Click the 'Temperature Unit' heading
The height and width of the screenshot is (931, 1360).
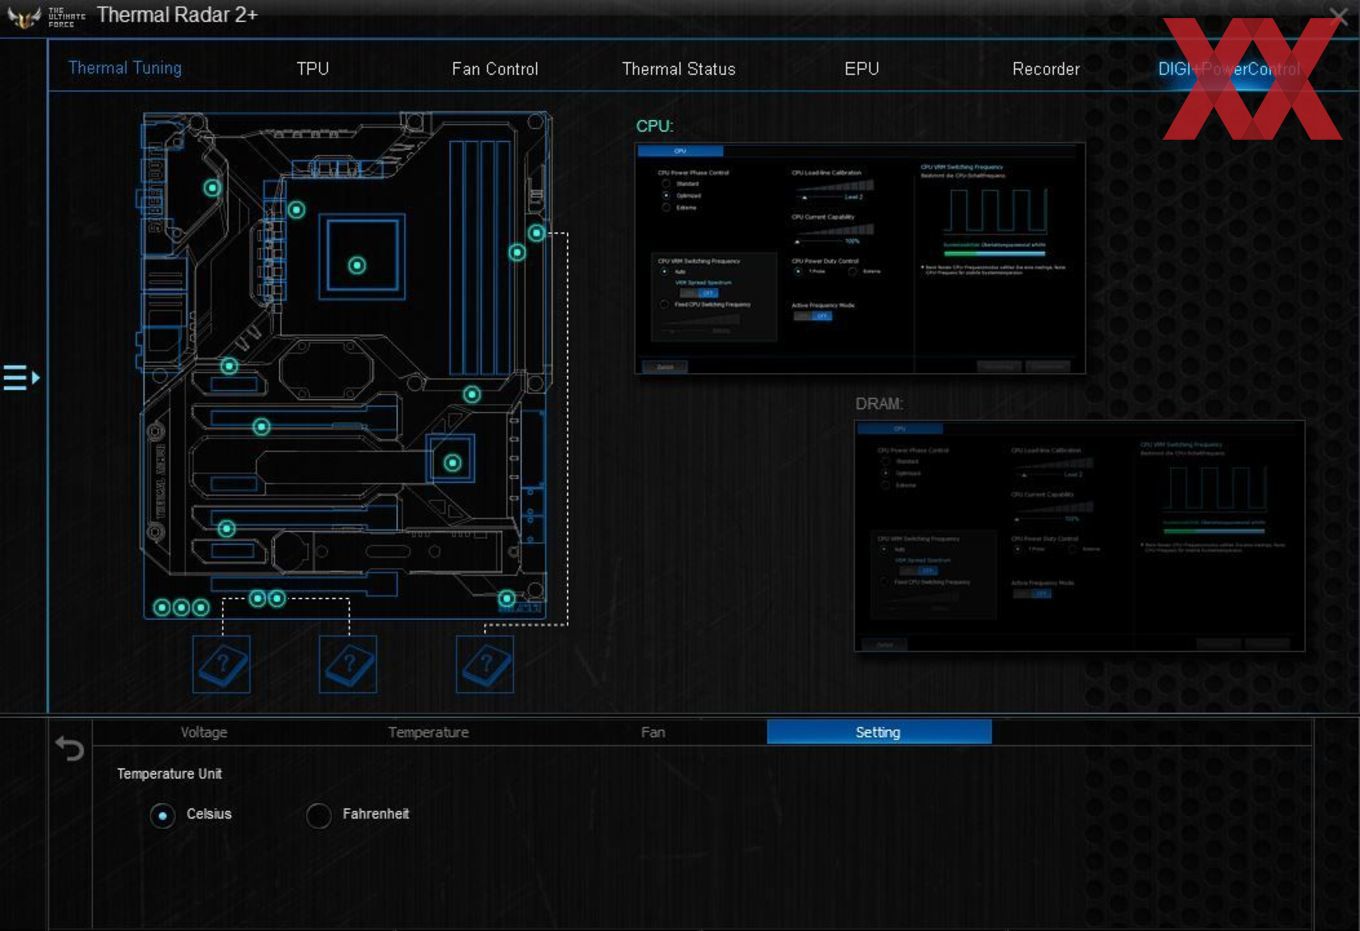[x=169, y=774]
